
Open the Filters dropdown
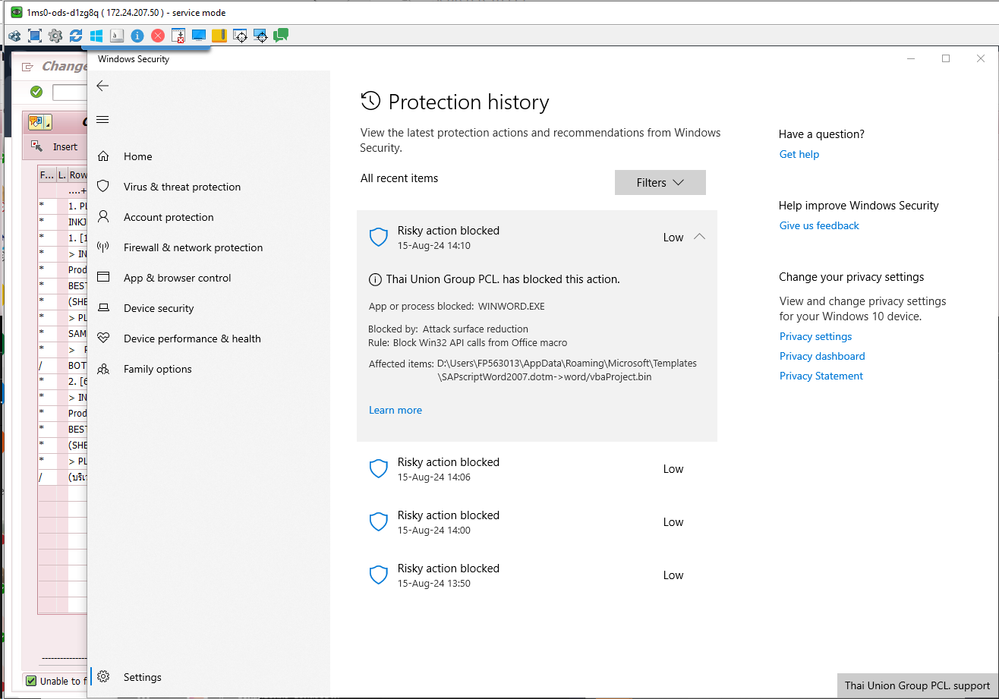pos(660,182)
